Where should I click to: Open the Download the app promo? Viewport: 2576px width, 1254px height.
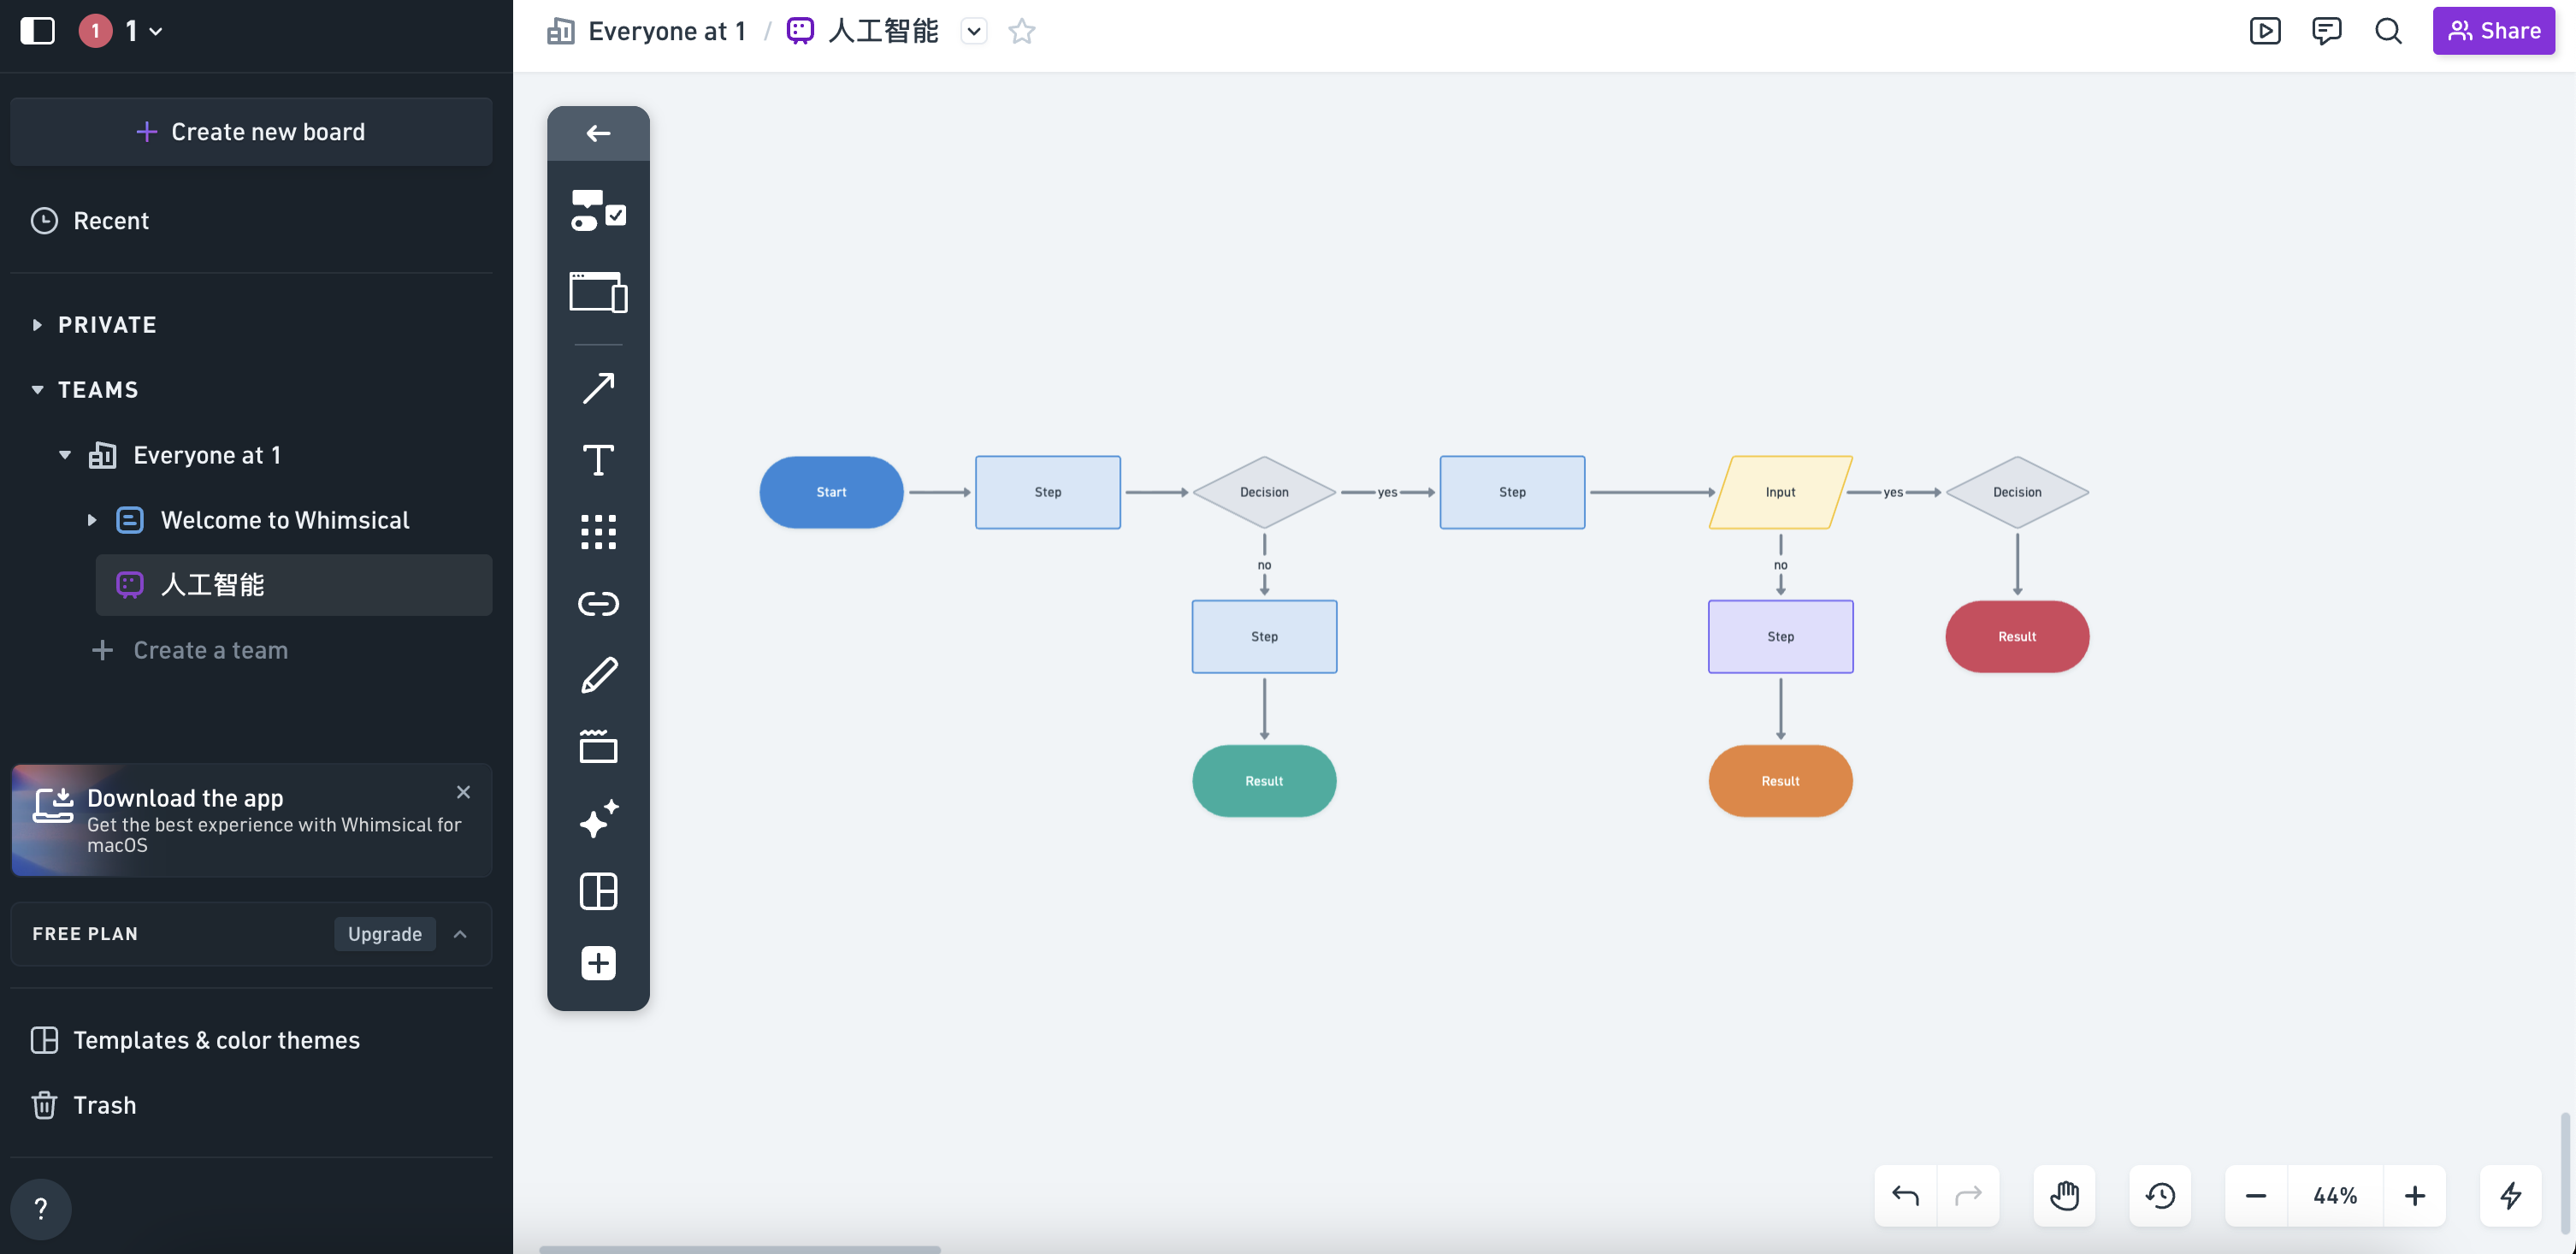251,820
